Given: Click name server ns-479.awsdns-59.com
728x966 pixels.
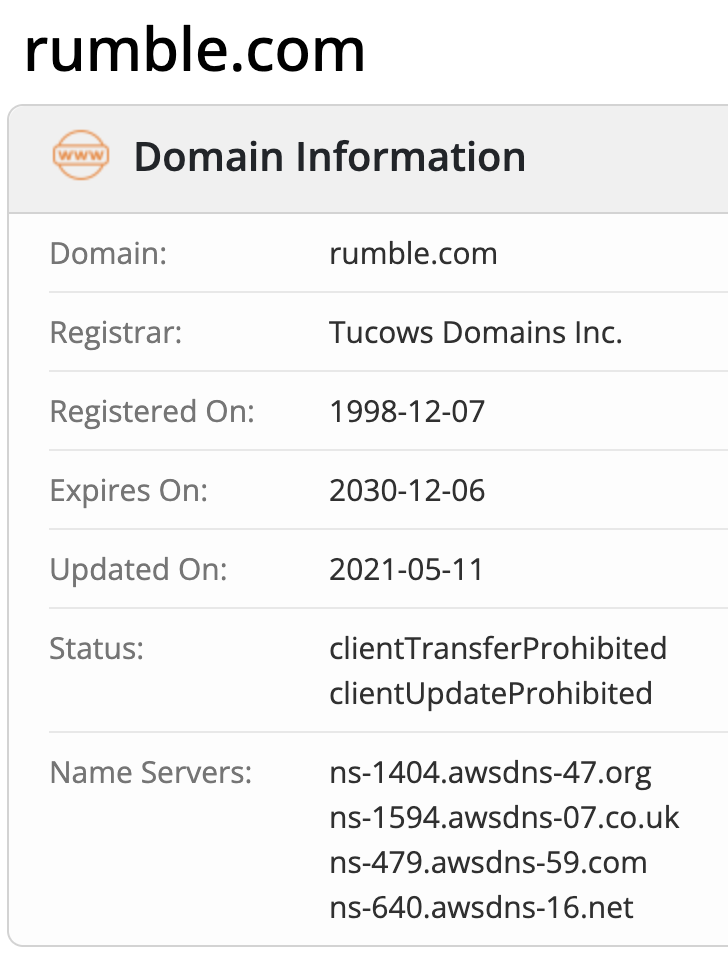Looking at the screenshot, I should coord(488,862).
